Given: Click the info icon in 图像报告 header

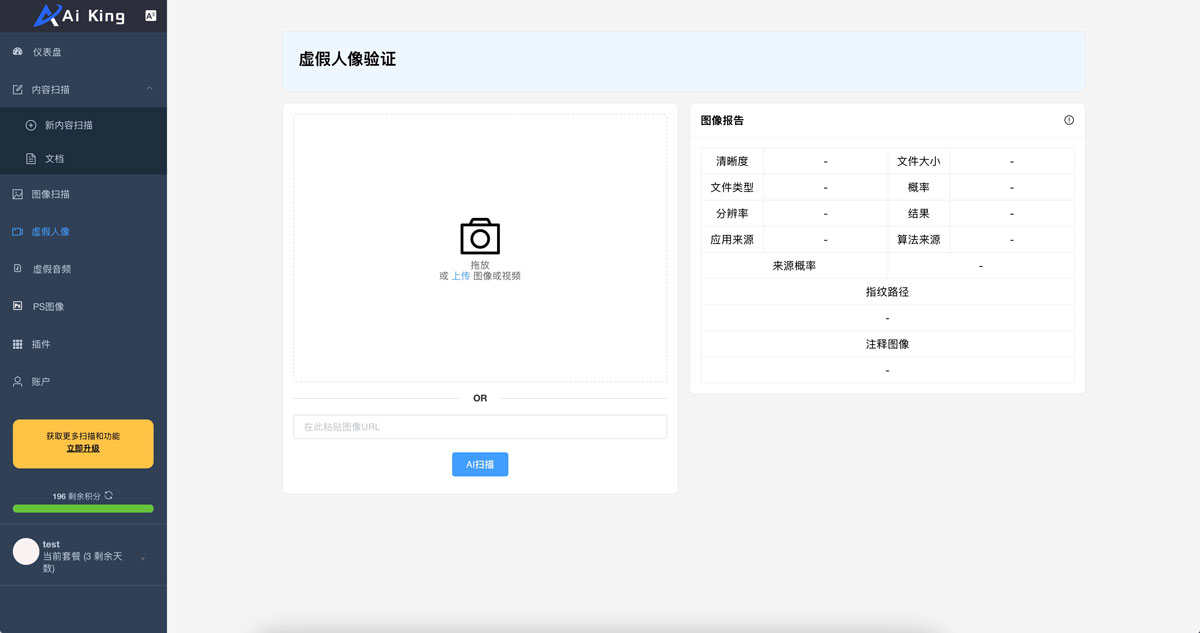Looking at the screenshot, I should 1069,120.
